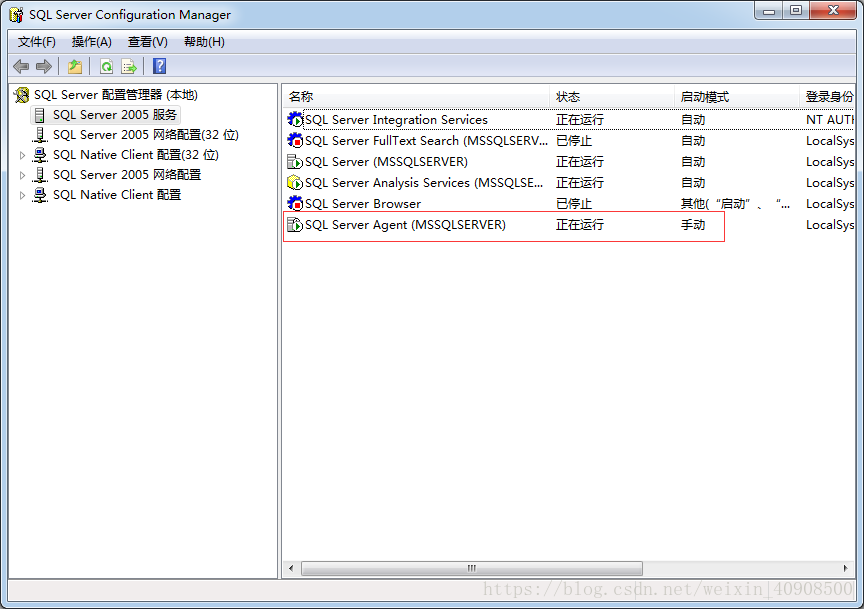864x609 pixels.
Task: Select SQL Server Agent (MSSQLSERVER) row
Action: click(x=569, y=224)
